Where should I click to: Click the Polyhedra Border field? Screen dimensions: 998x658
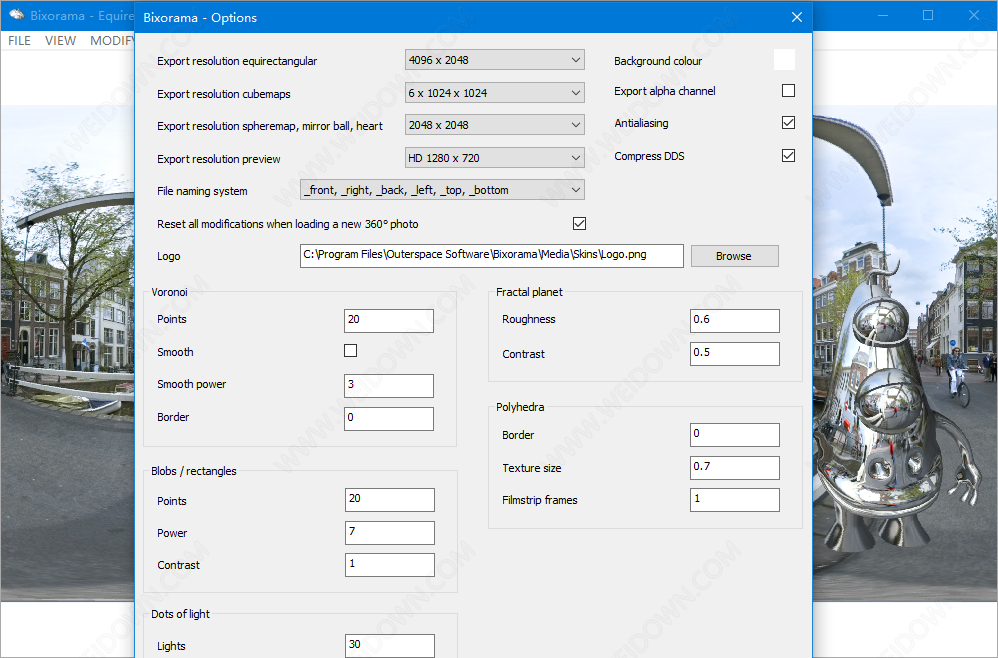coord(734,435)
